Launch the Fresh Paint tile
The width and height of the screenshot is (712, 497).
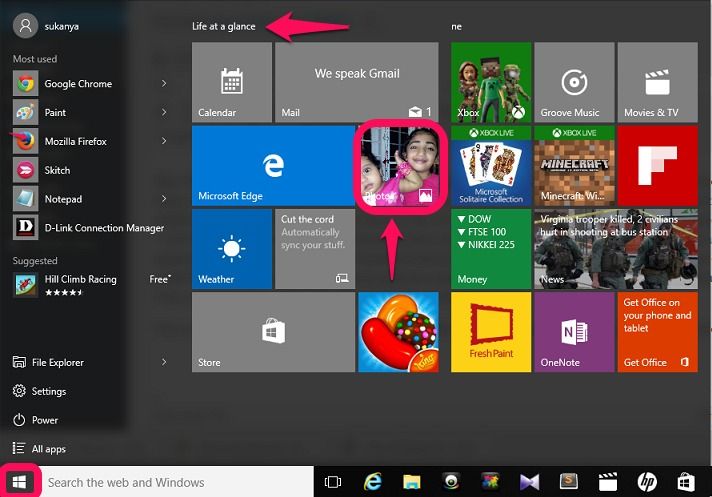pyautogui.click(x=491, y=332)
